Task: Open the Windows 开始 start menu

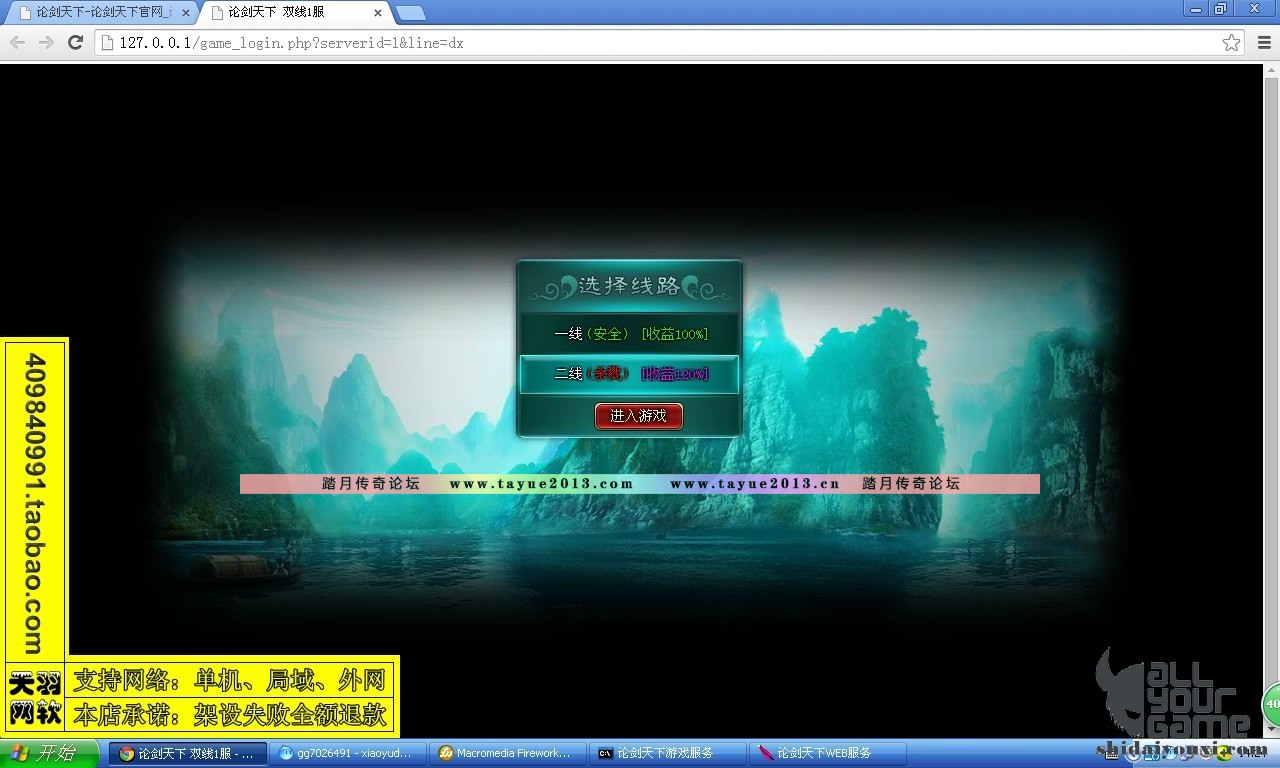Action: point(50,753)
